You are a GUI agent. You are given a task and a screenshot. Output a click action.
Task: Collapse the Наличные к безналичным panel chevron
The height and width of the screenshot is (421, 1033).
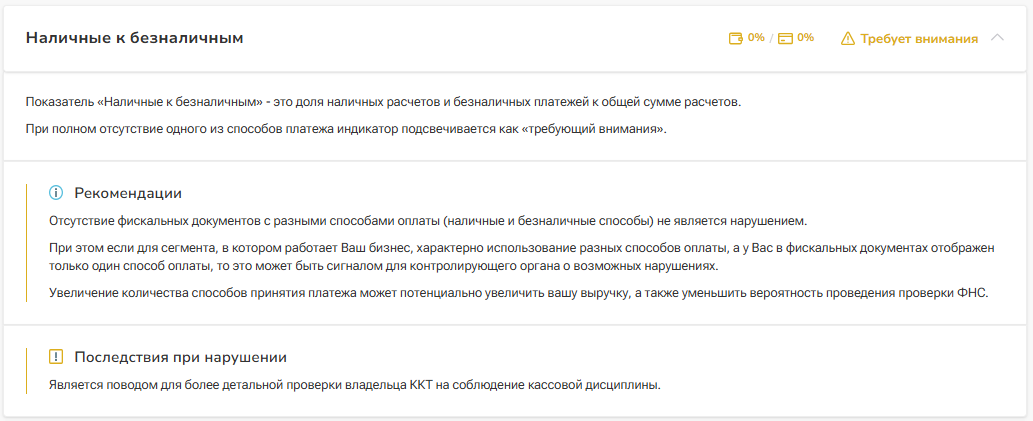[996, 38]
